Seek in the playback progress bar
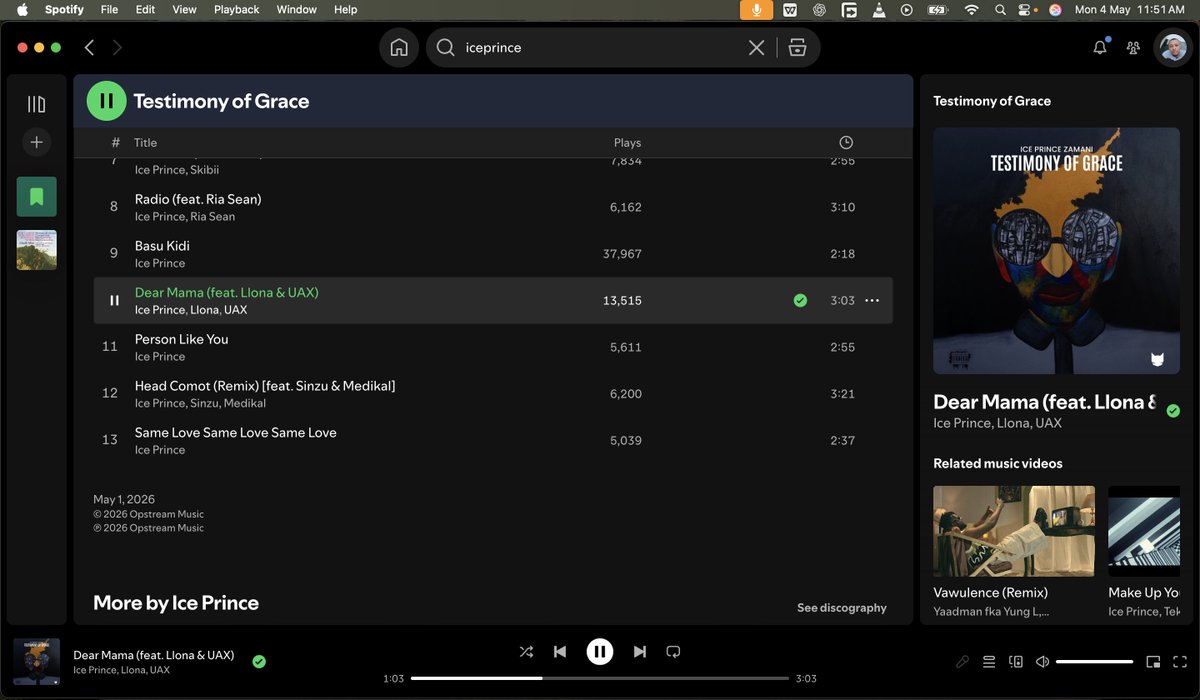This screenshot has width=1200, height=700. [x=599, y=678]
